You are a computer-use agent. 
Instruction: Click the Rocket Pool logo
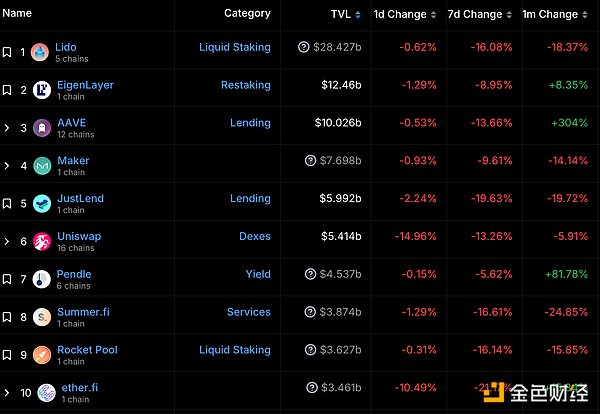41,355
